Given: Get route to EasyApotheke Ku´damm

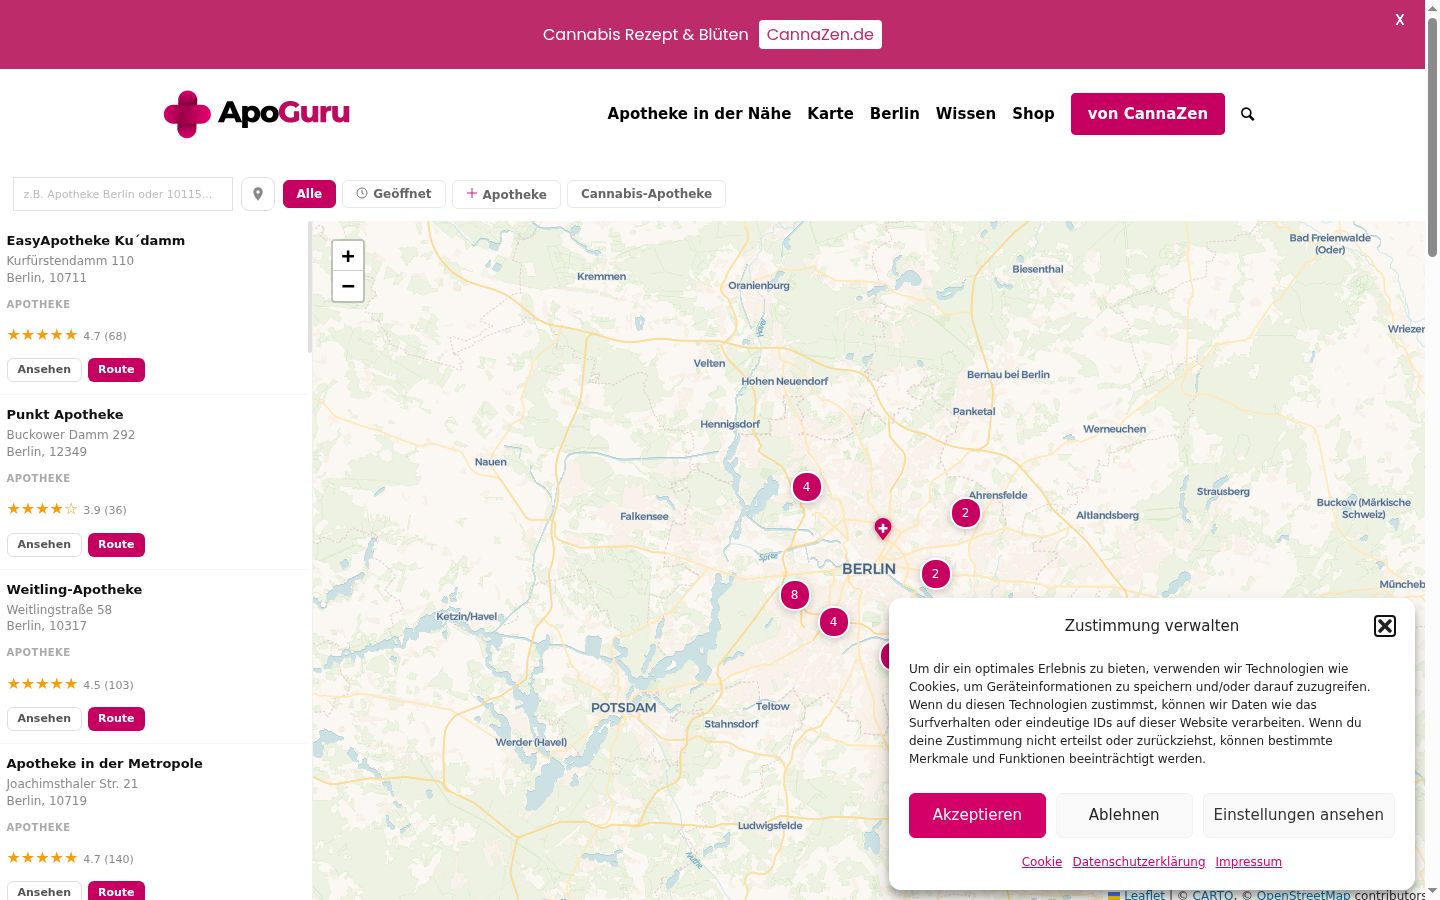Looking at the screenshot, I should (x=116, y=370).
